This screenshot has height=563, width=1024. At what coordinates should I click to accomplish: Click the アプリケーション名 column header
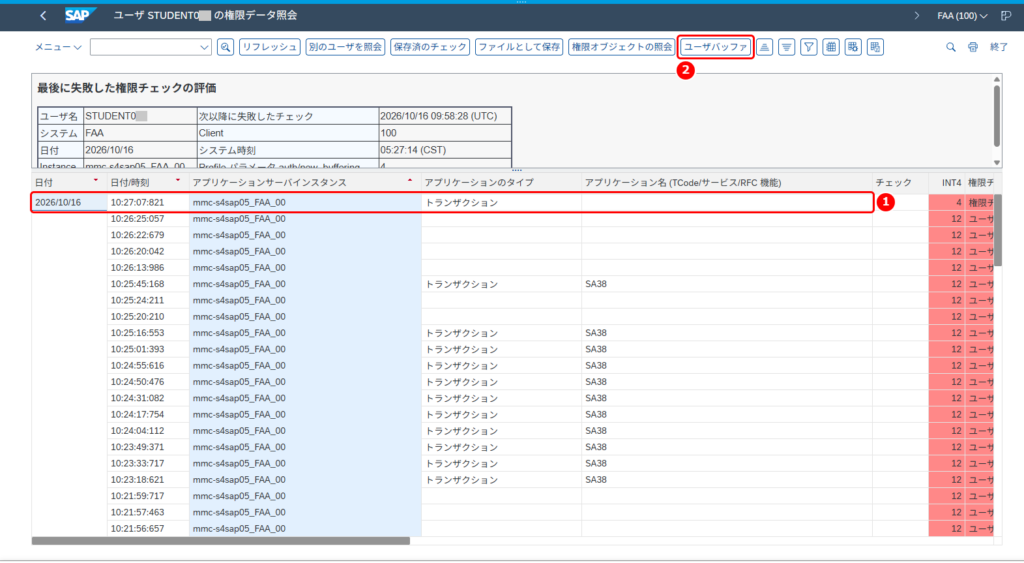[727, 183]
